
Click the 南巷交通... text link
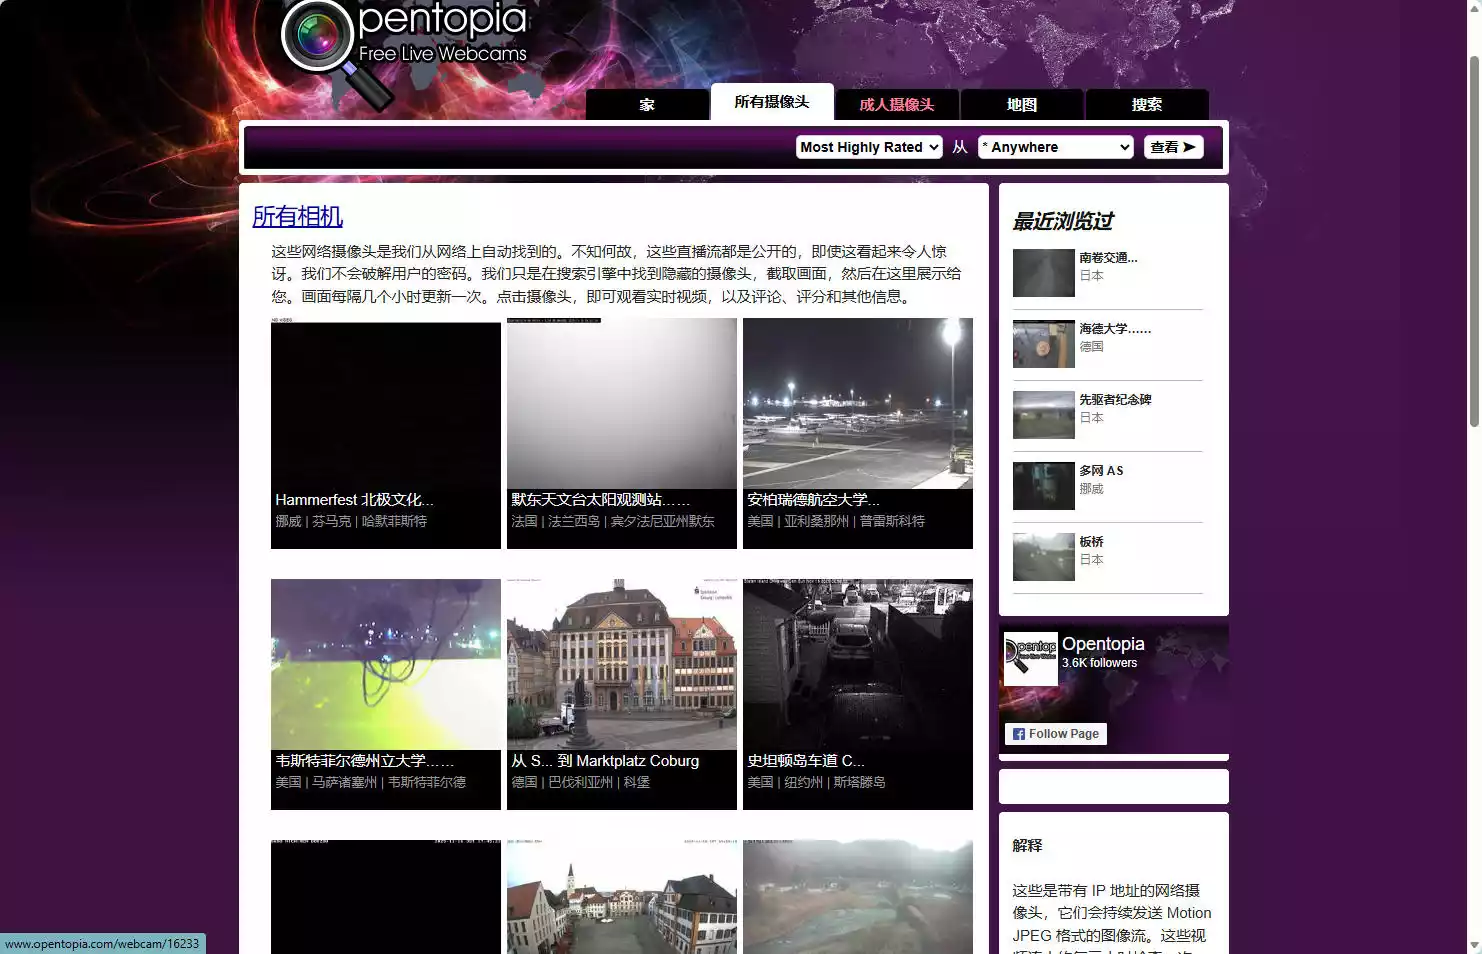(1108, 257)
